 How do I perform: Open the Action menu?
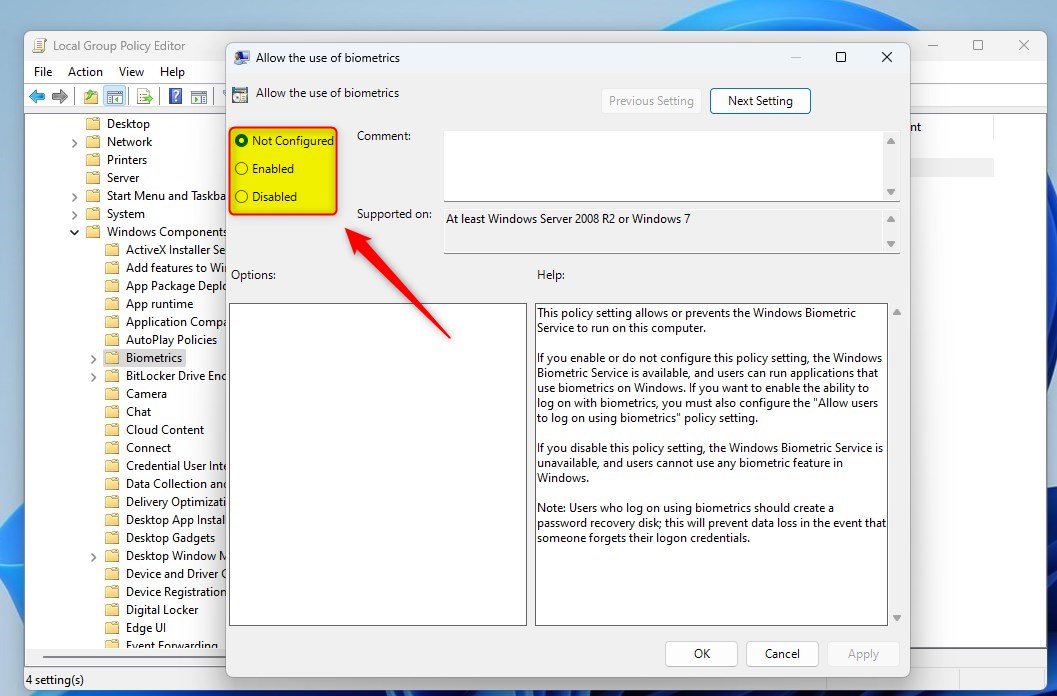pos(85,71)
